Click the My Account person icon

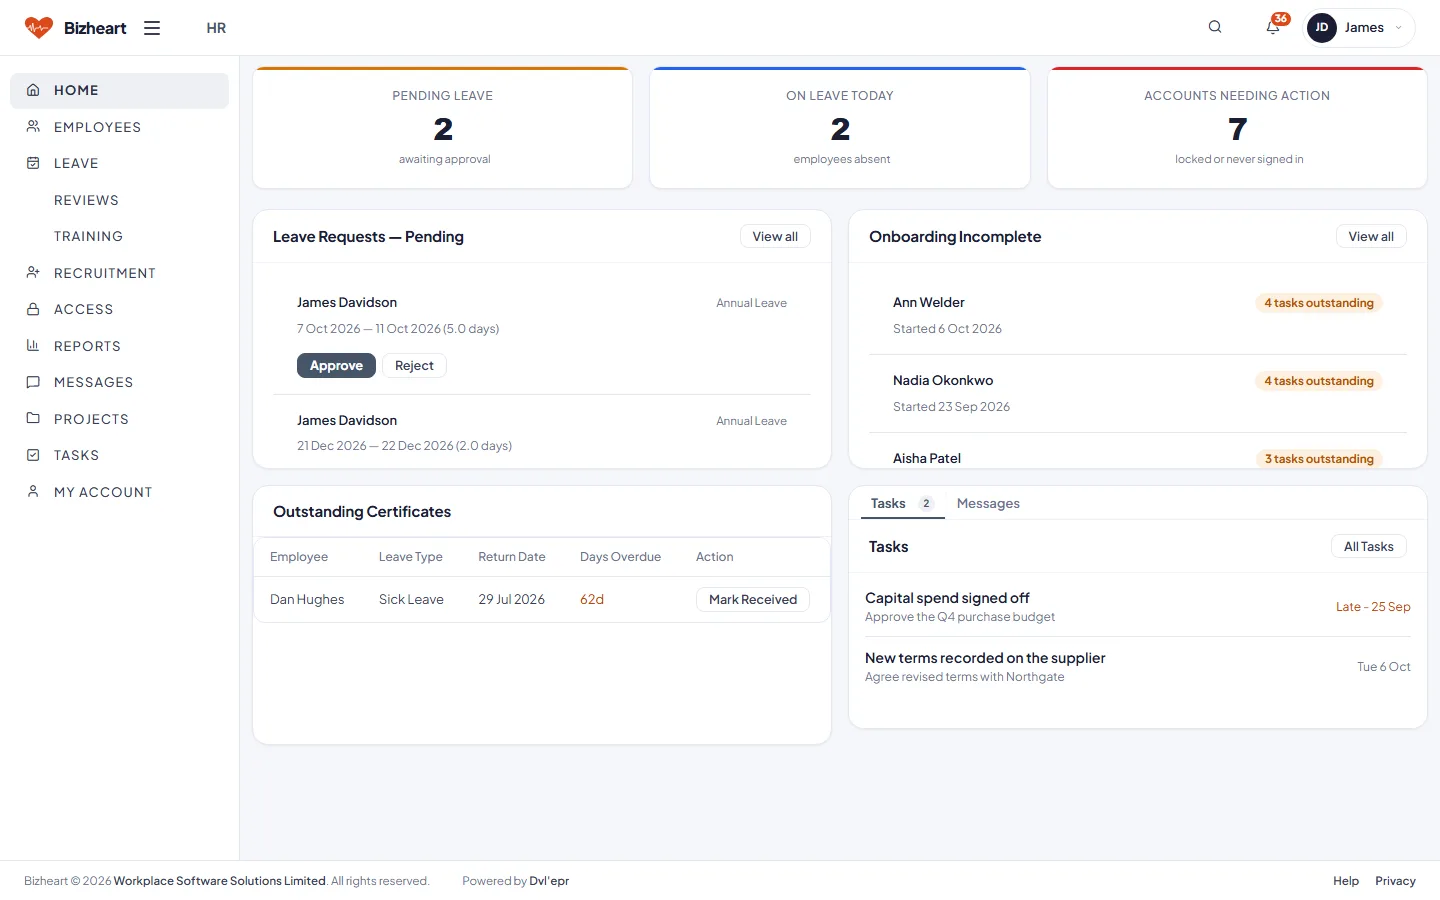click(33, 492)
